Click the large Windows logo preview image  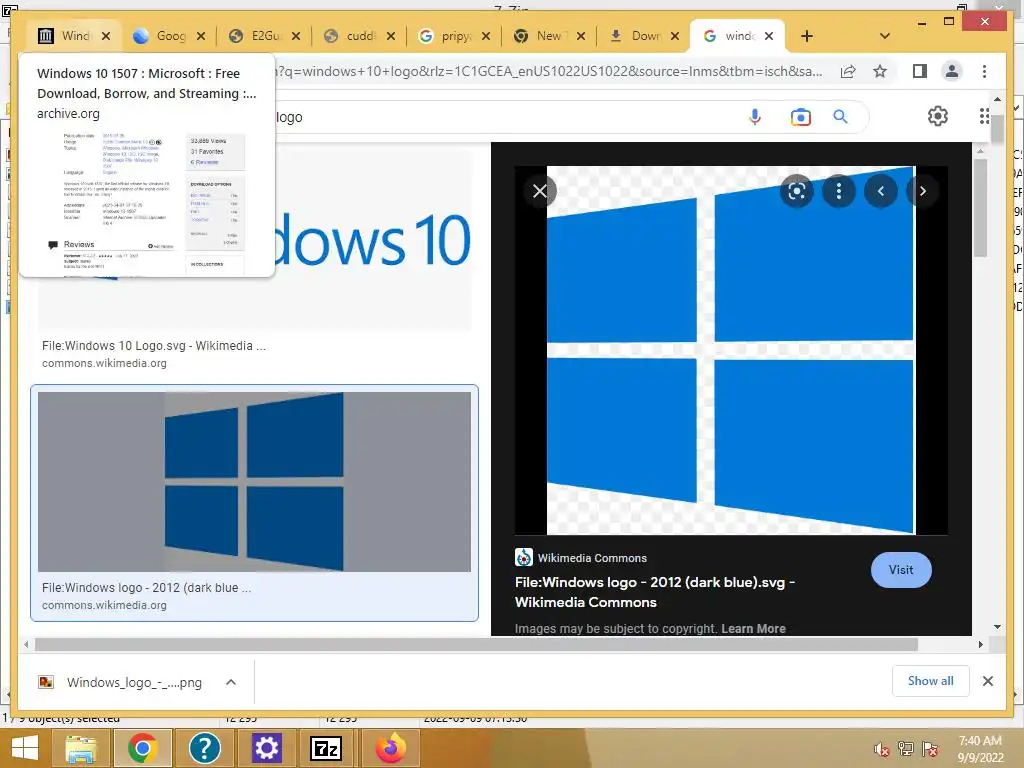(x=731, y=350)
